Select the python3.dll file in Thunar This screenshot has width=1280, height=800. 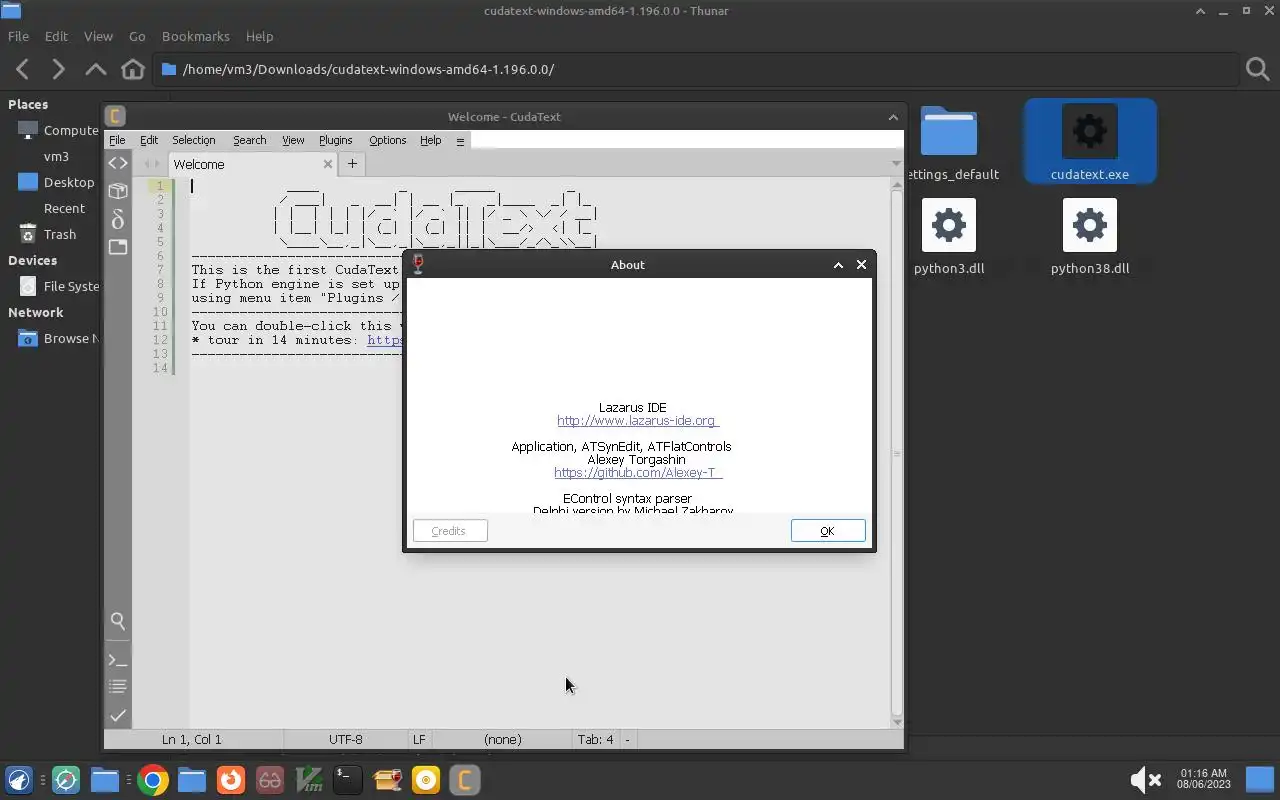949,237
